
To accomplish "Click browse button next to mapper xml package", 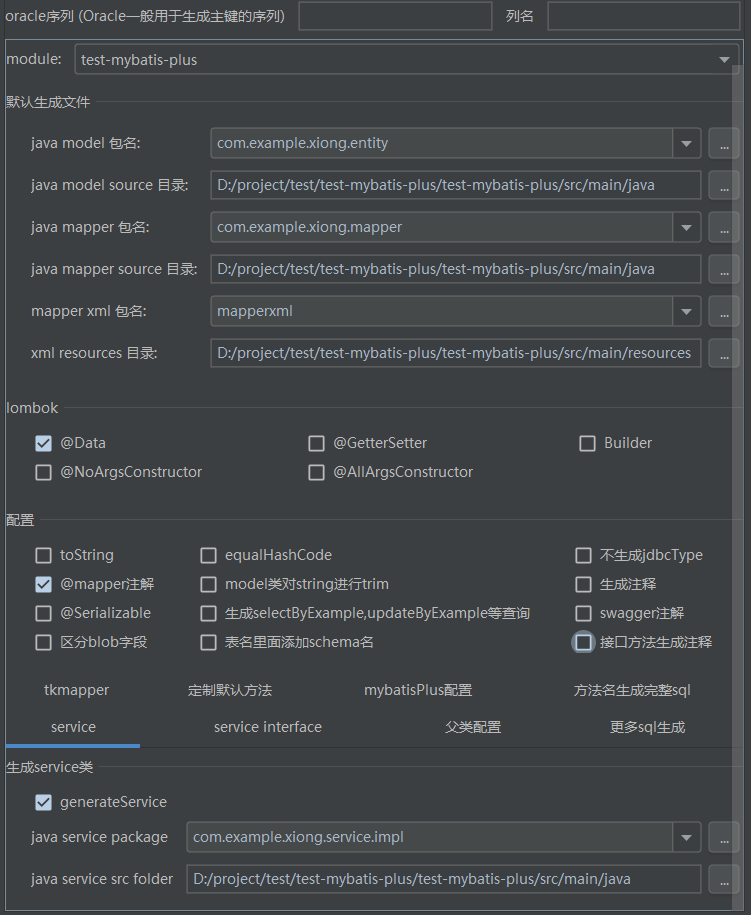I will (723, 311).
